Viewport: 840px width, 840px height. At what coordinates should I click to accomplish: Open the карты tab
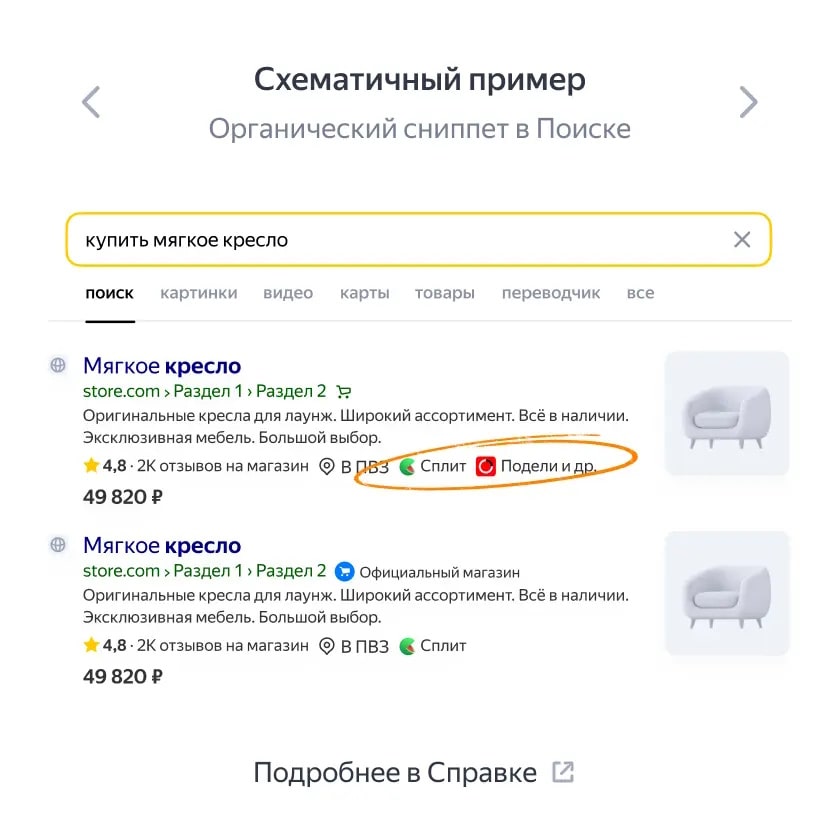(x=365, y=293)
